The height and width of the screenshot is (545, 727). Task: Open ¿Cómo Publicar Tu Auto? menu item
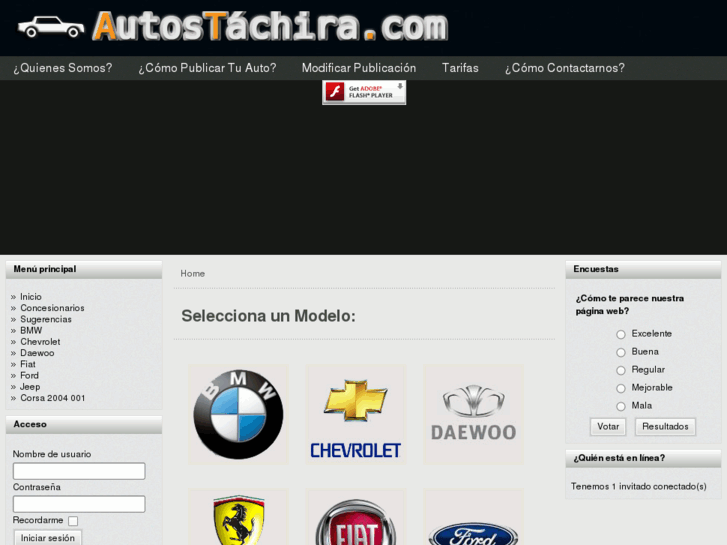point(207,68)
